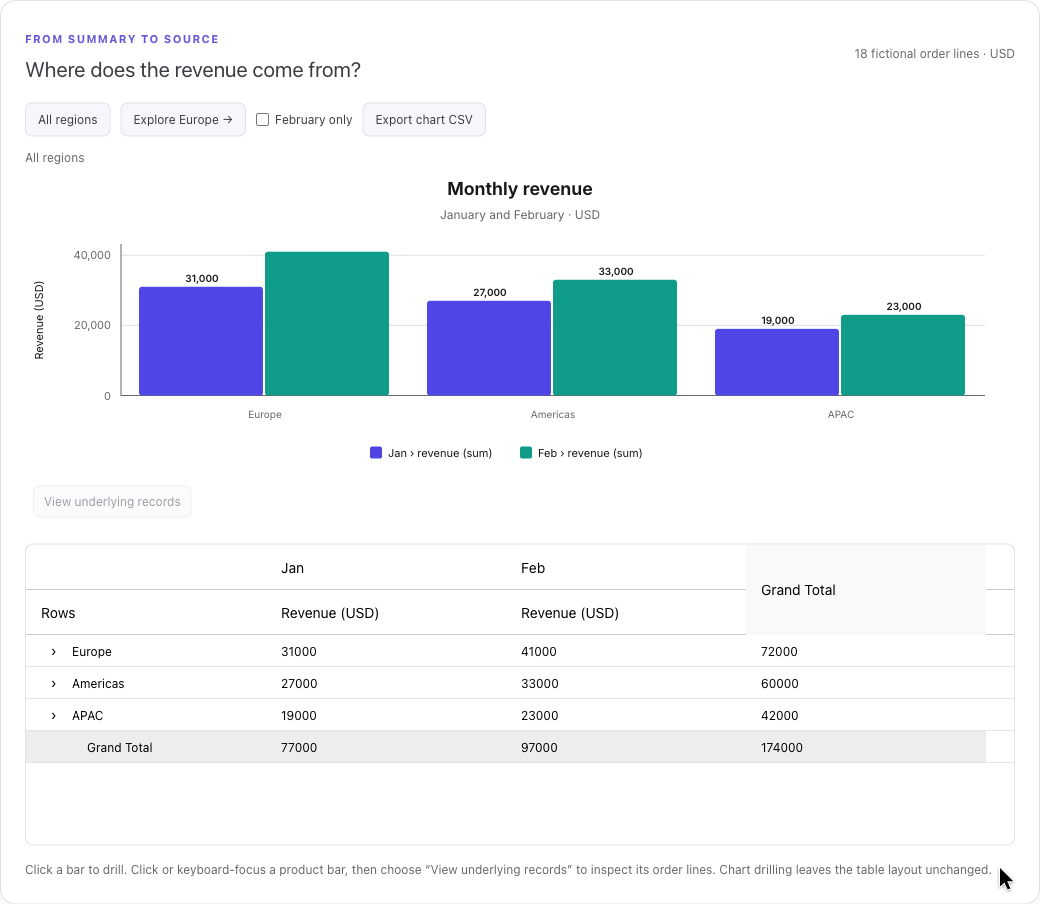The width and height of the screenshot is (1040, 904).
Task: Open Explore Europe drill button
Action: coord(183,119)
